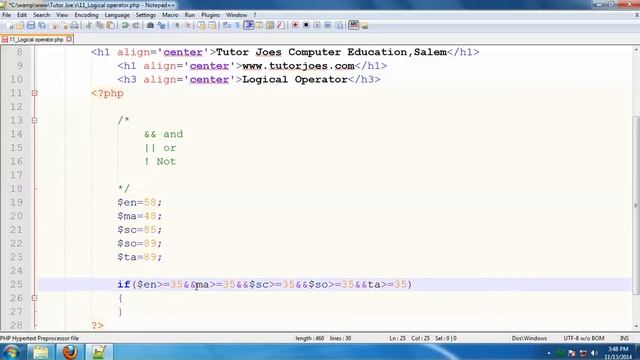The image size is (640, 360).
Task: Click on 'Logical Operator' text in line 10
Action: [x=295, y=79]
